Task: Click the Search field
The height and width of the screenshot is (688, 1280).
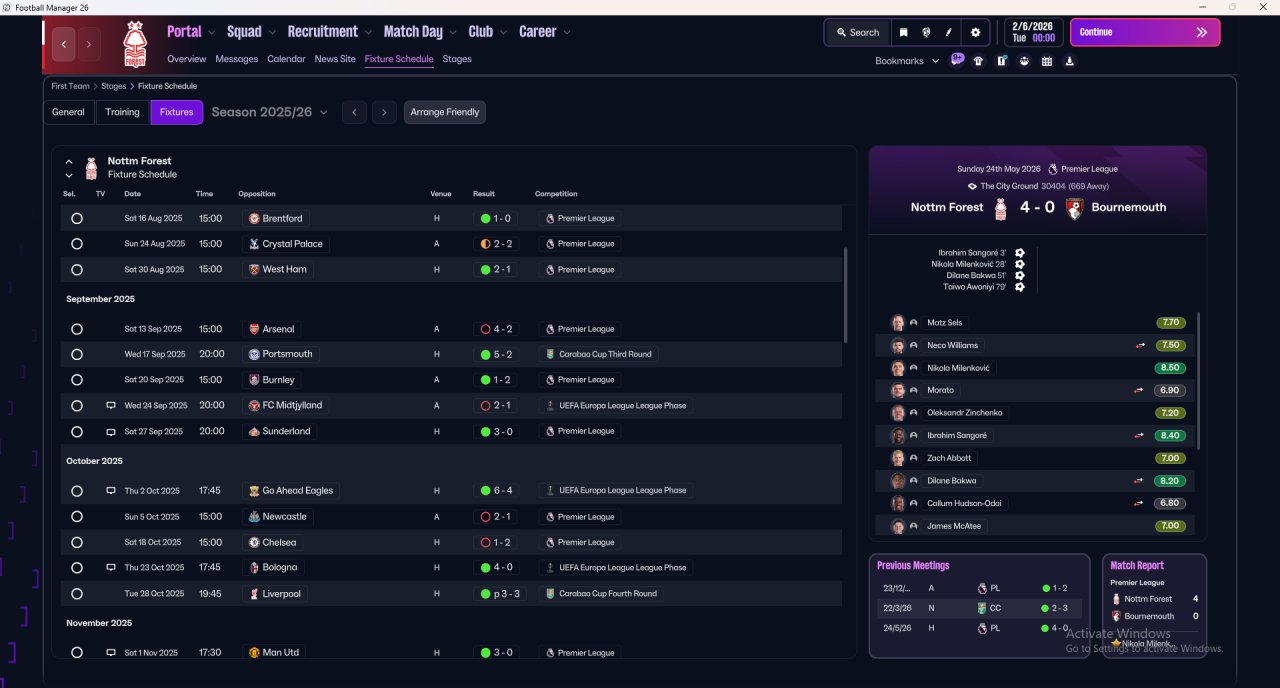Action: (x=857, y=32)
